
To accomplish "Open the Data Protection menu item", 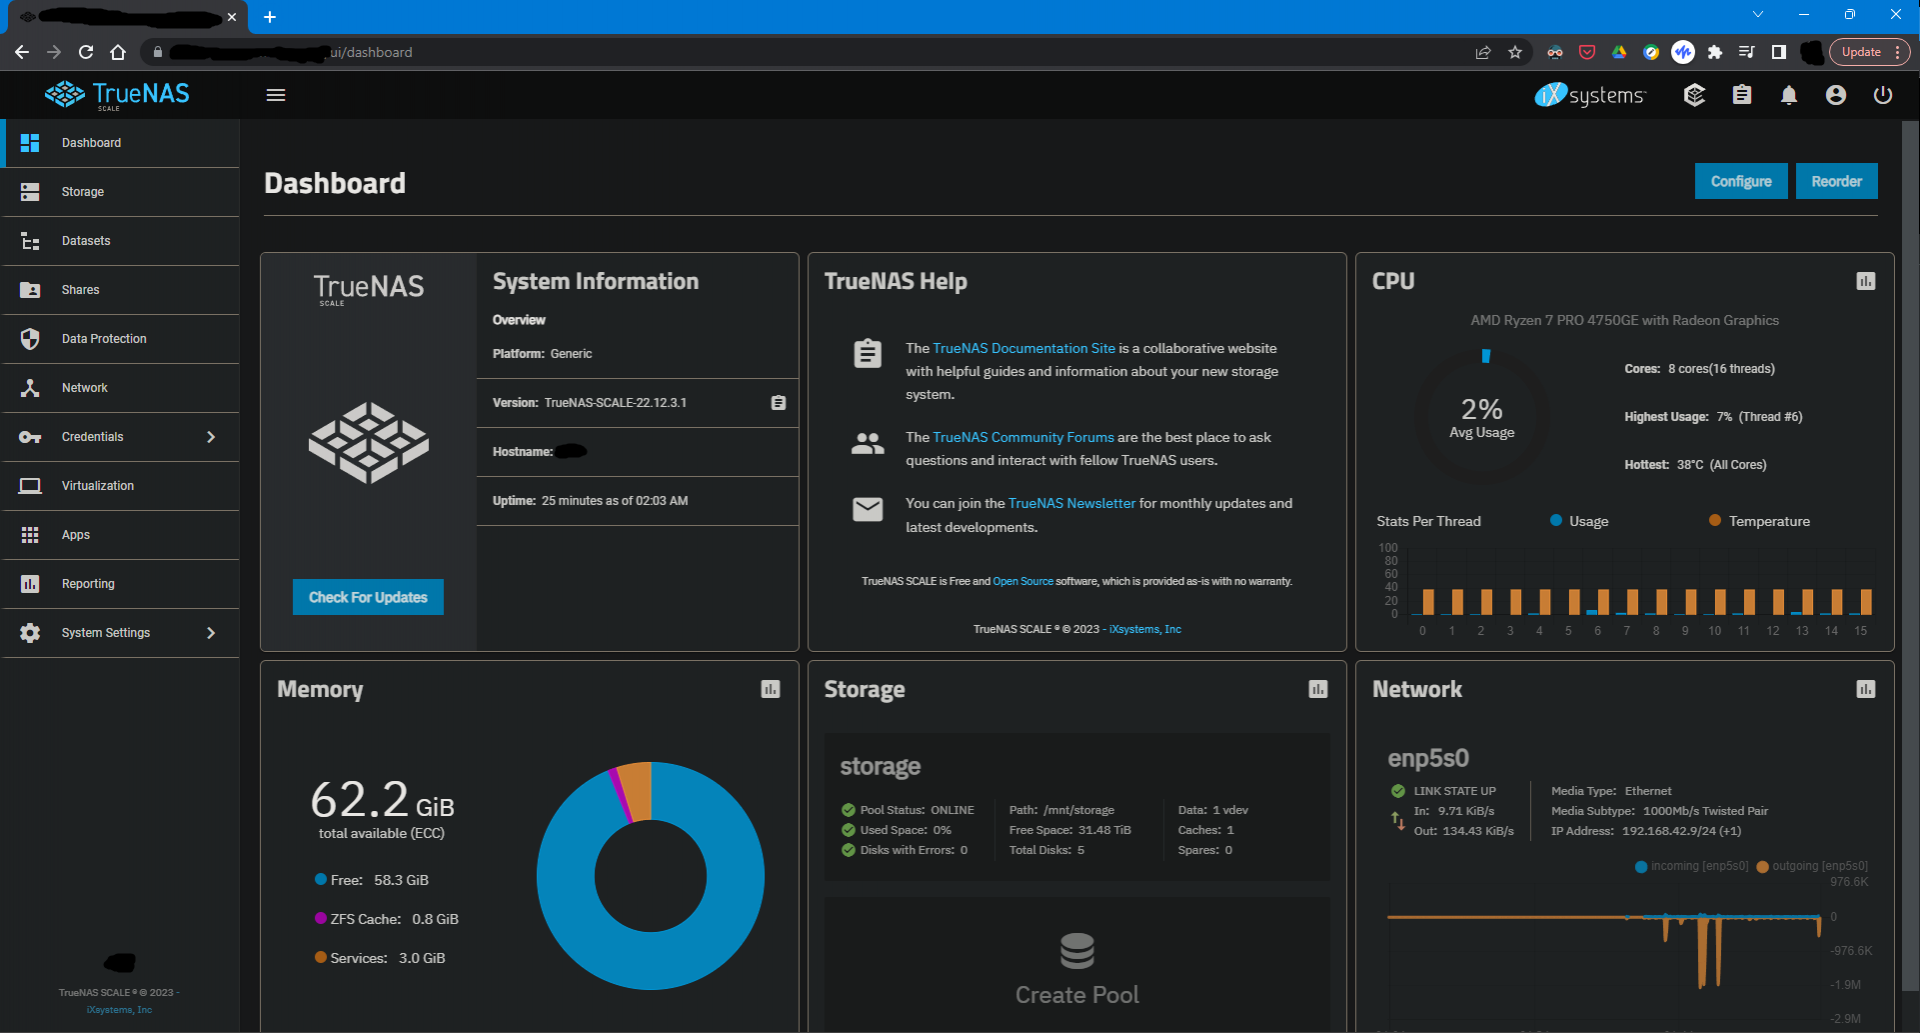I will tap(120, 339).
